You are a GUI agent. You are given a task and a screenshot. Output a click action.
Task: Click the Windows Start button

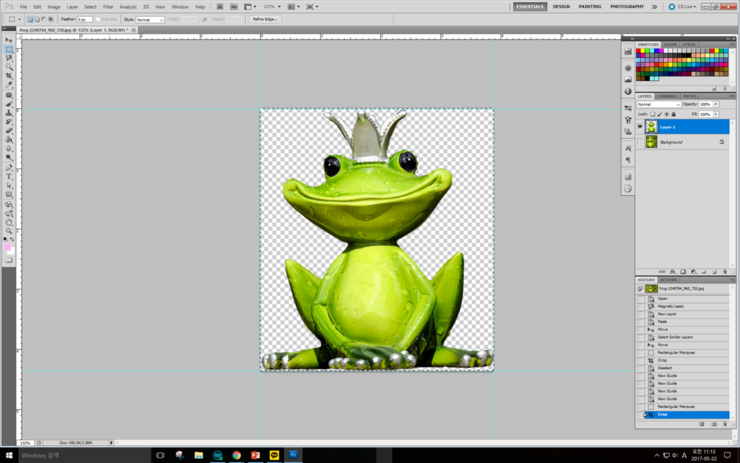point(9,455)
